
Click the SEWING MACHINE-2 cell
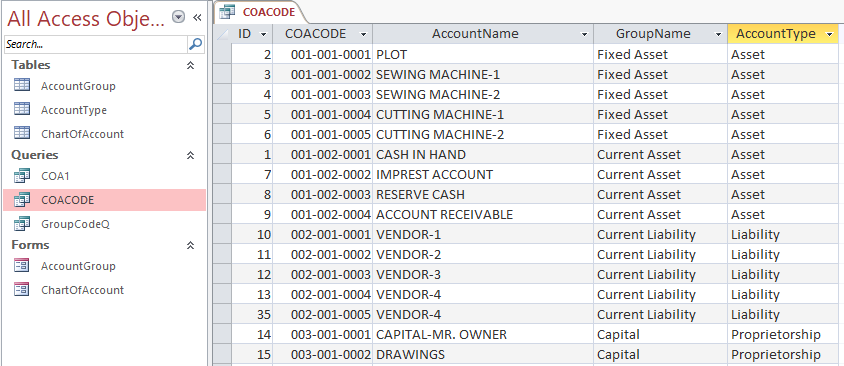pos(483,94)
